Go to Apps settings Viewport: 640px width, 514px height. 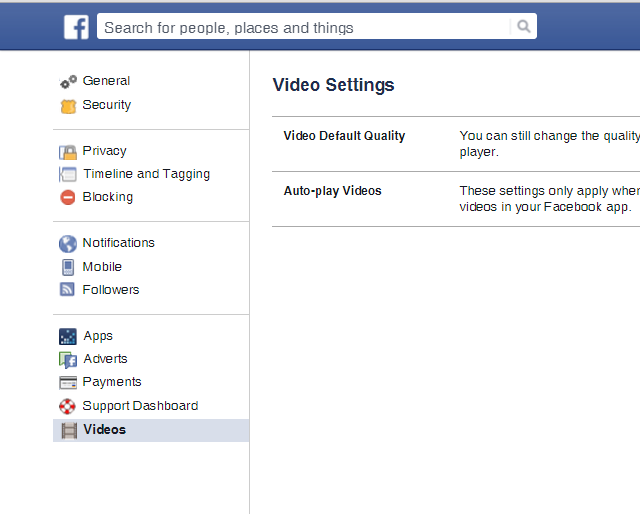coord(98,336)
